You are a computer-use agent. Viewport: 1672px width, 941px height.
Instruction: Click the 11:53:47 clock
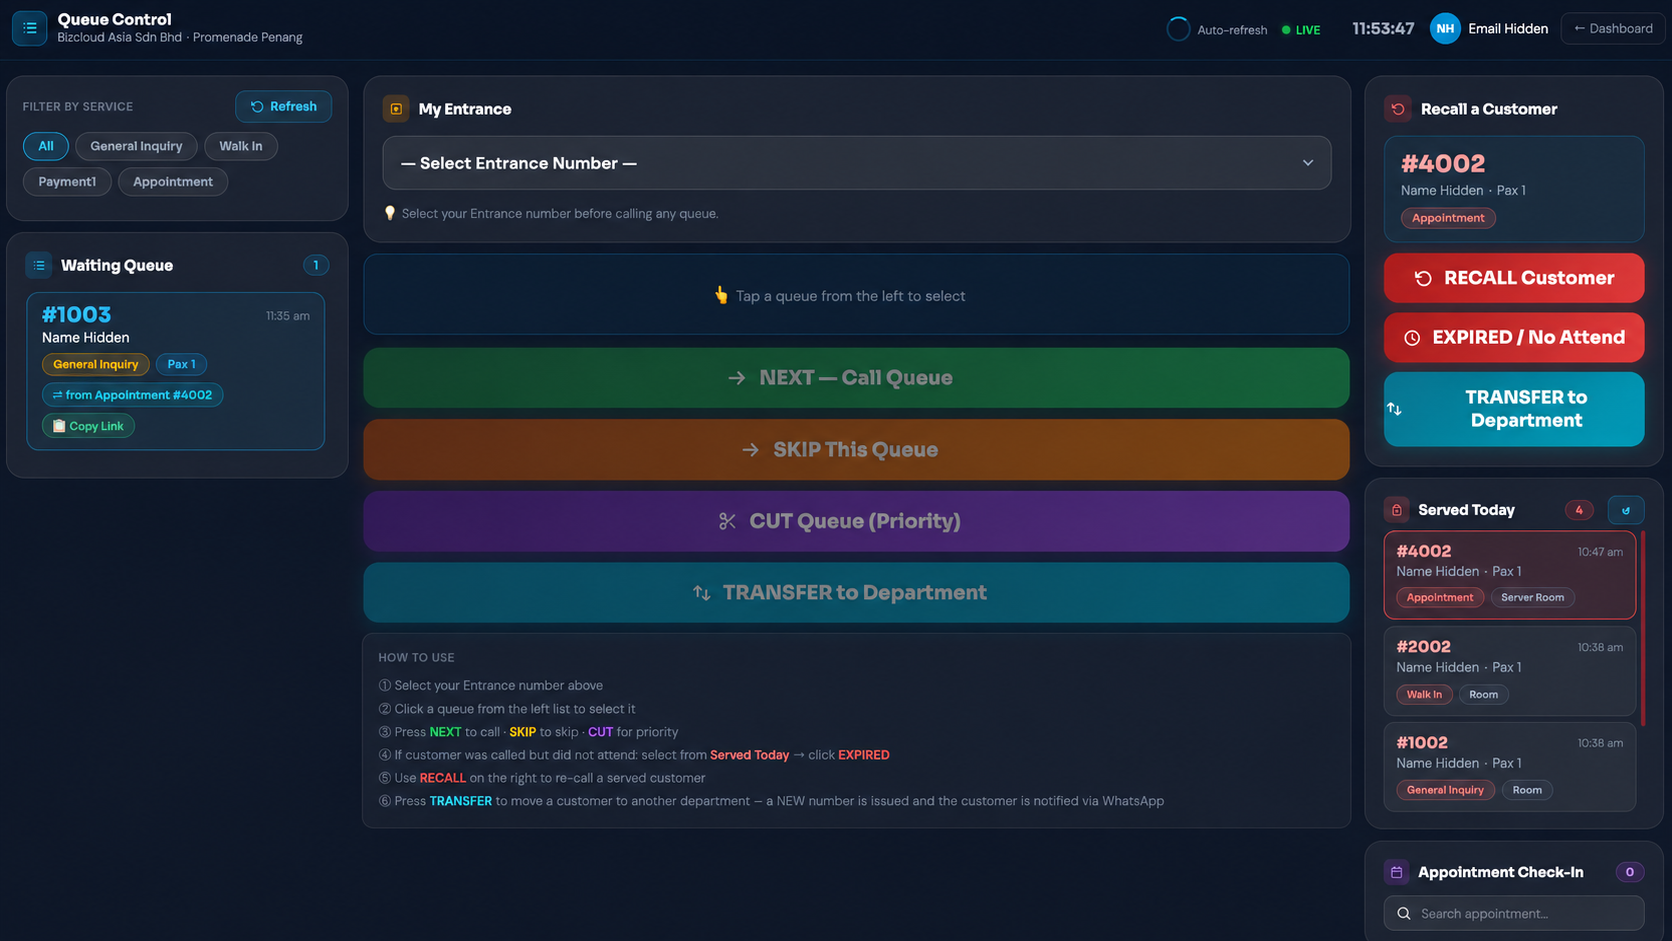coord(1383,29)
